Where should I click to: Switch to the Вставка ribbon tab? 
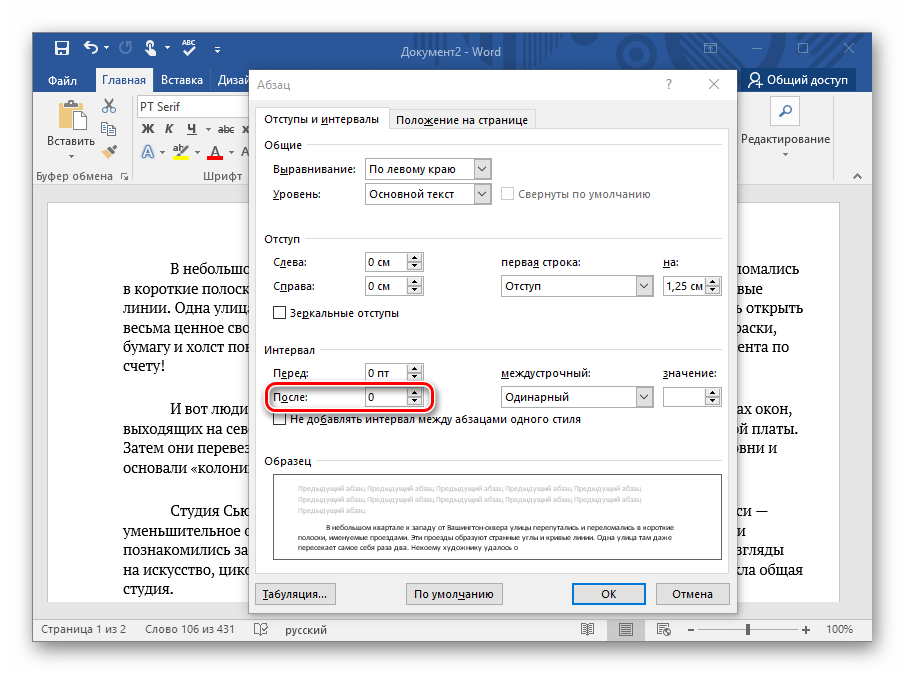click(x=182, y=80)
